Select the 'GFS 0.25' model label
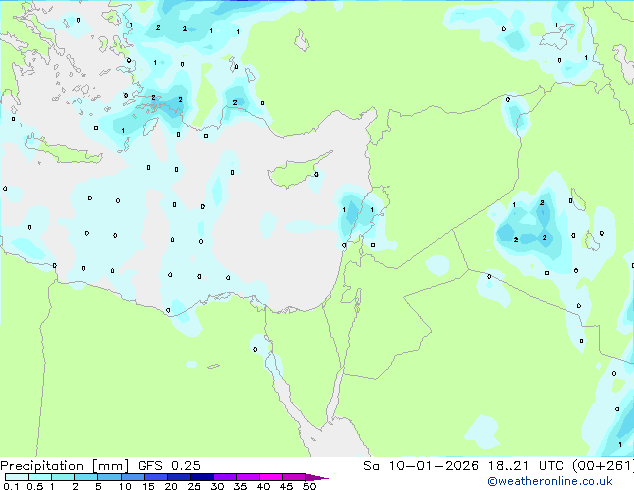The image size is (634, 490). [x=169, y=466]
